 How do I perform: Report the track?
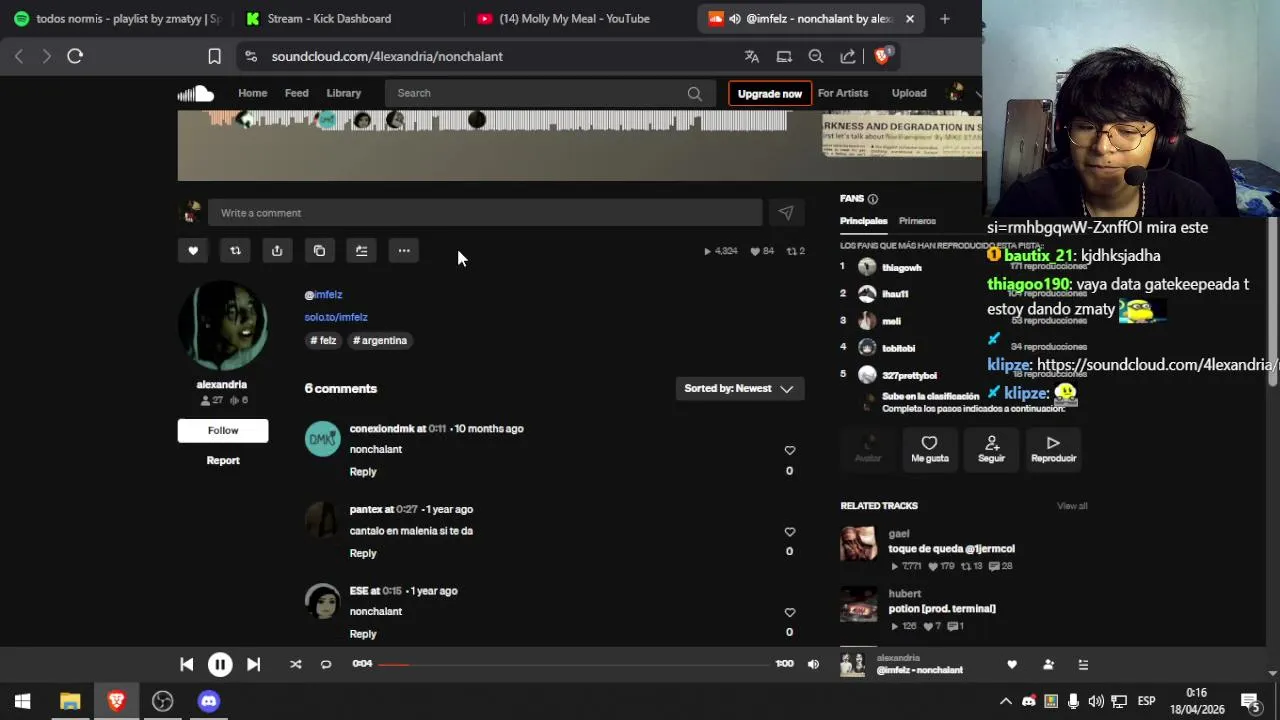(x=223, y=460)
